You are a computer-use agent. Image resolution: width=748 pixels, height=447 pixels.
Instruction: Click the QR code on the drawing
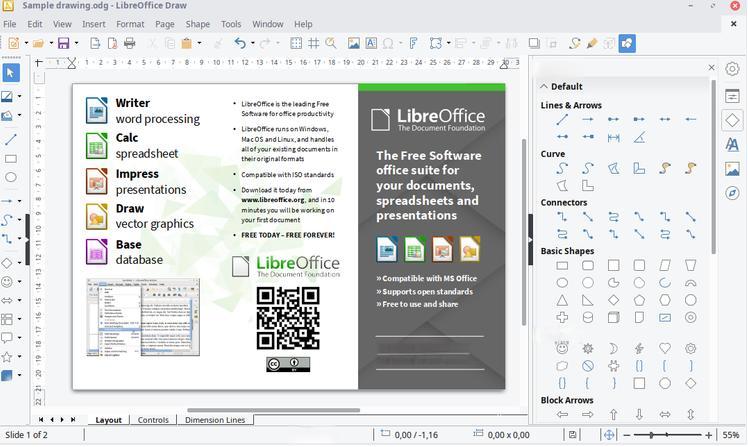point(288,318)
